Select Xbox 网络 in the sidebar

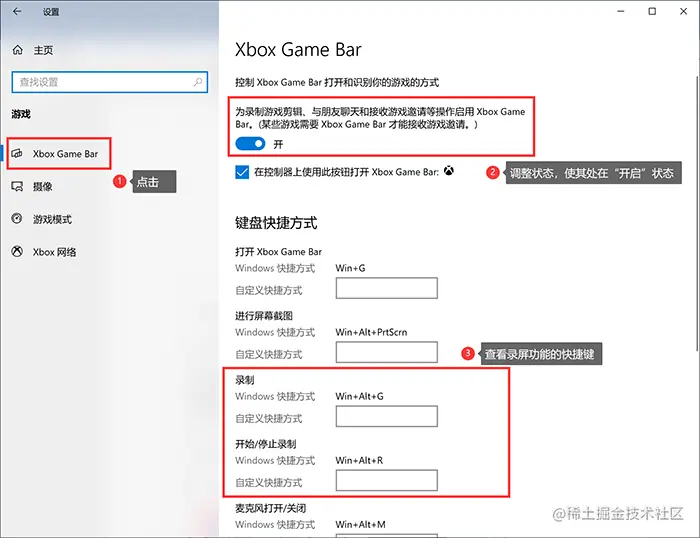(54, 252)
